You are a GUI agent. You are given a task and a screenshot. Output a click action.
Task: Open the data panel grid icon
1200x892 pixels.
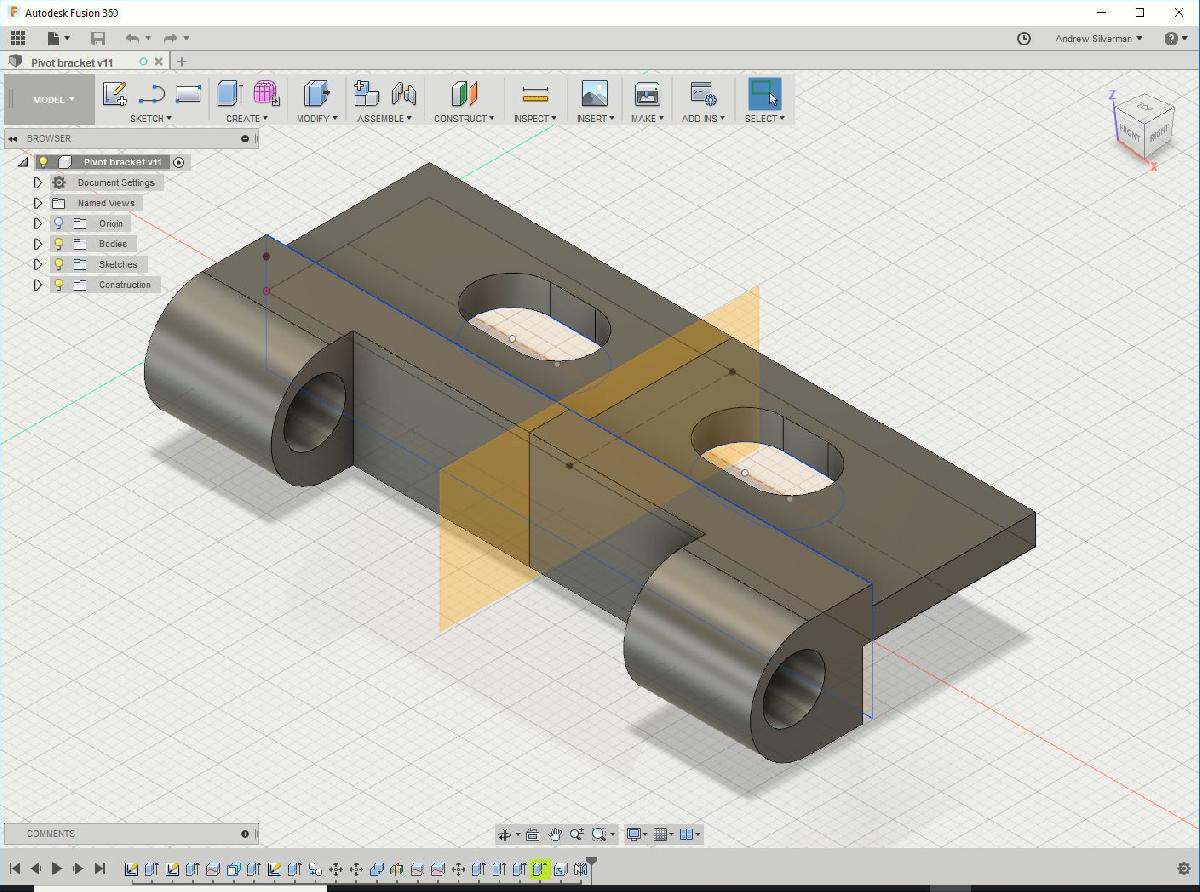click(x=18, y=38)
